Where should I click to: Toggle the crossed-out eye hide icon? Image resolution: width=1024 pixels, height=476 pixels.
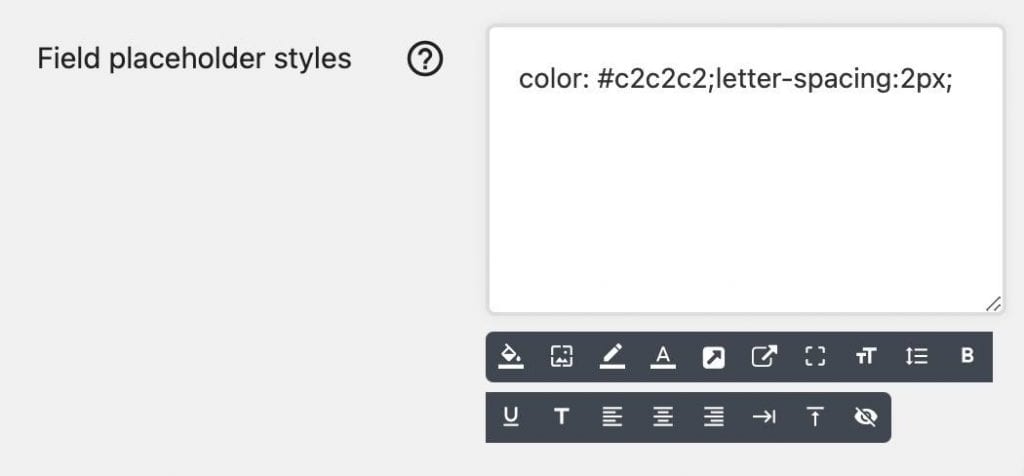point(866,417)
